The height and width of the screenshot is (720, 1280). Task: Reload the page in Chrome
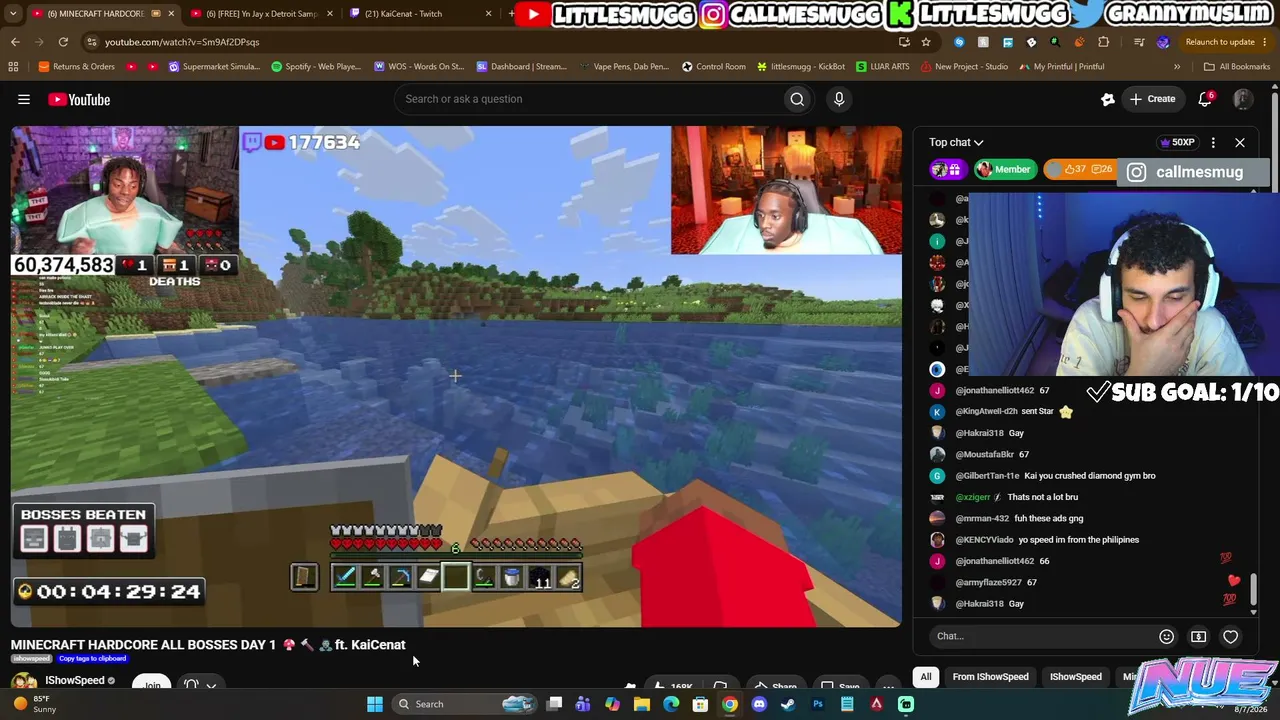(x=63, y=42)
